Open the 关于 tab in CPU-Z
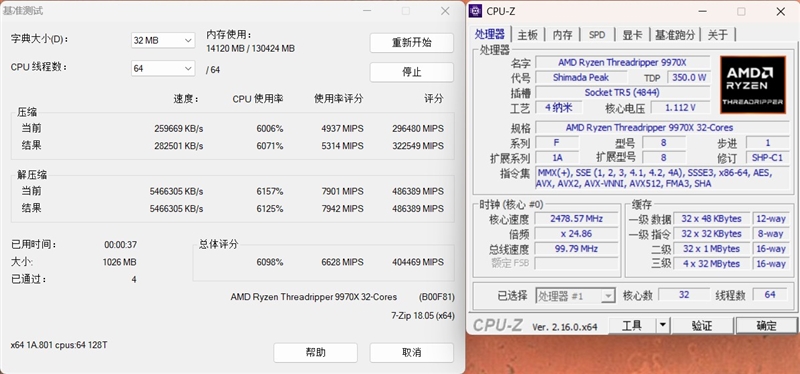Screen dimensions: 800x374 [x=718, y=35]
